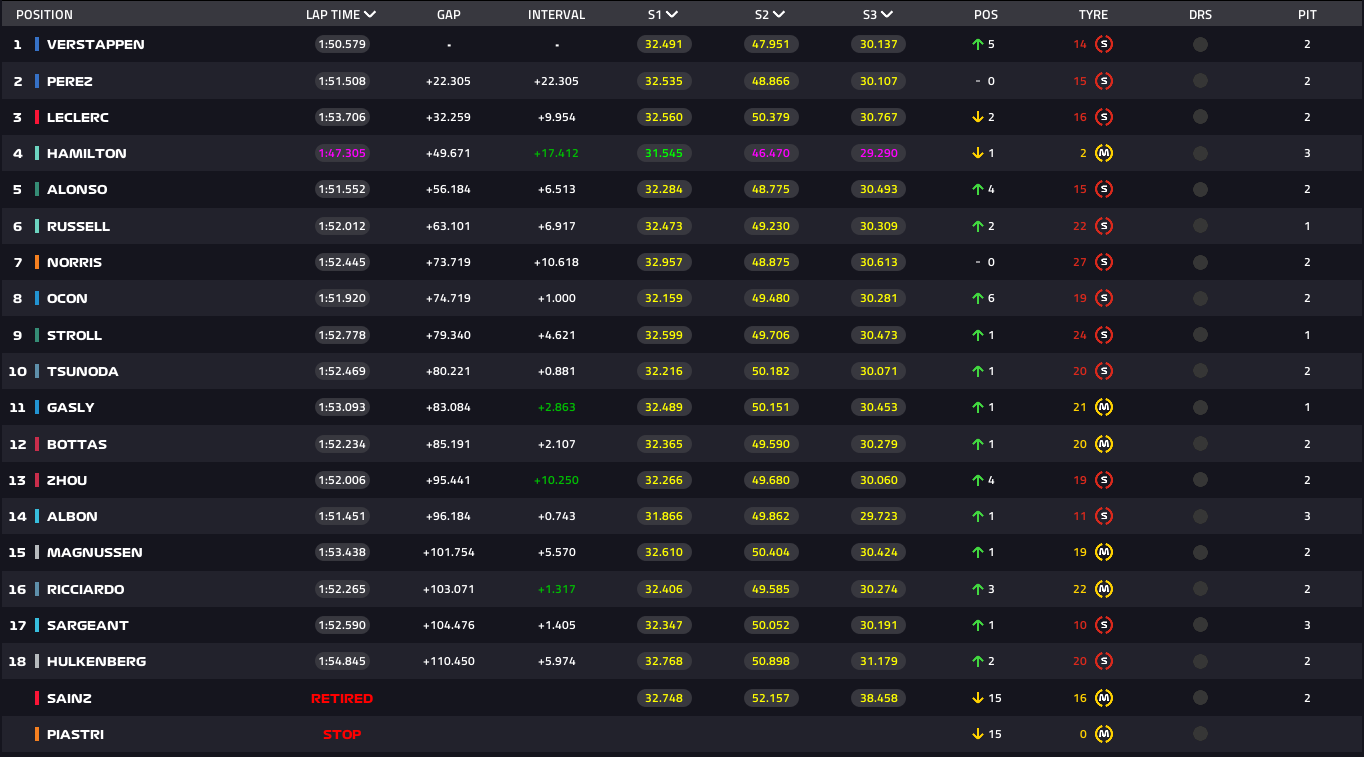
Task: Click Zhou's green position-gain arrow
Action: tap(977, 480)
